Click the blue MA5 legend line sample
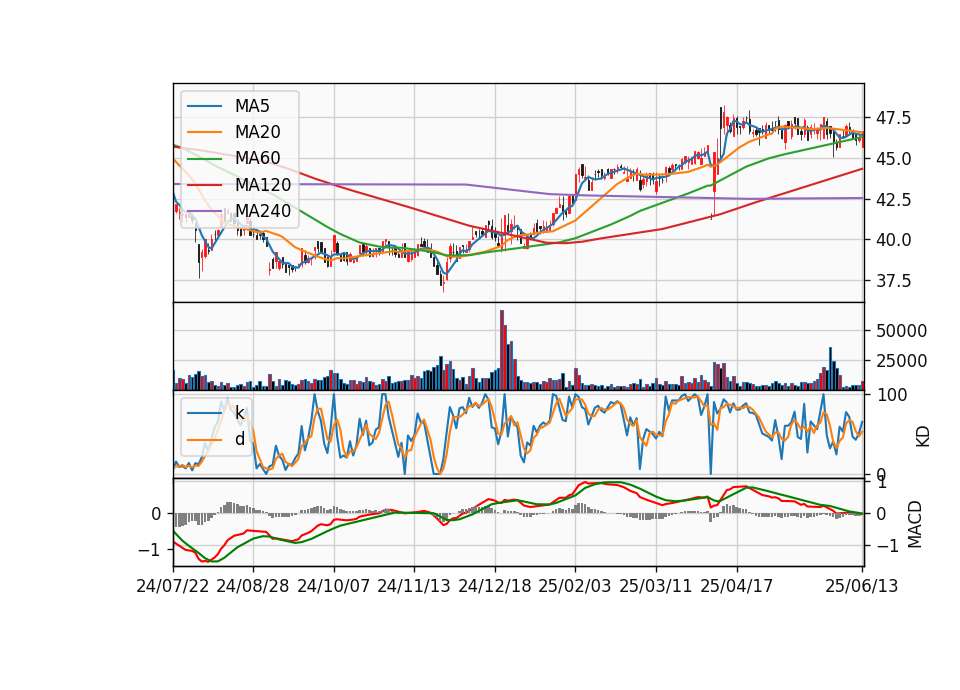Viewport: 960px width, 690px height. tap(204, 106)
